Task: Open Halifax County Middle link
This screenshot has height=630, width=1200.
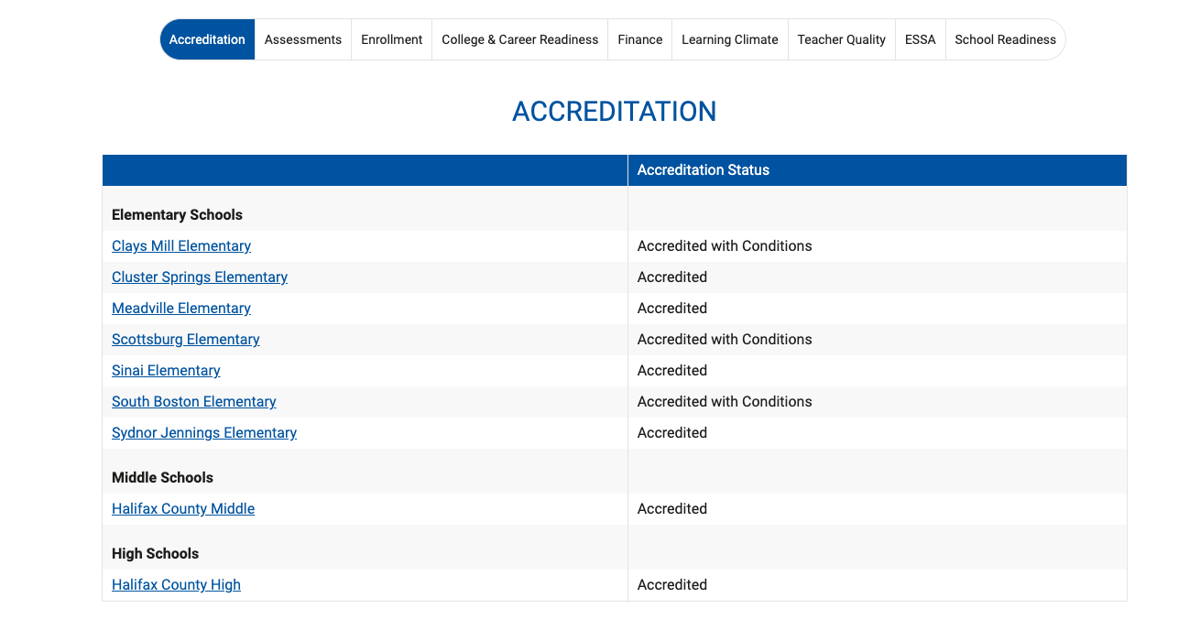Action: click(183, 508)
